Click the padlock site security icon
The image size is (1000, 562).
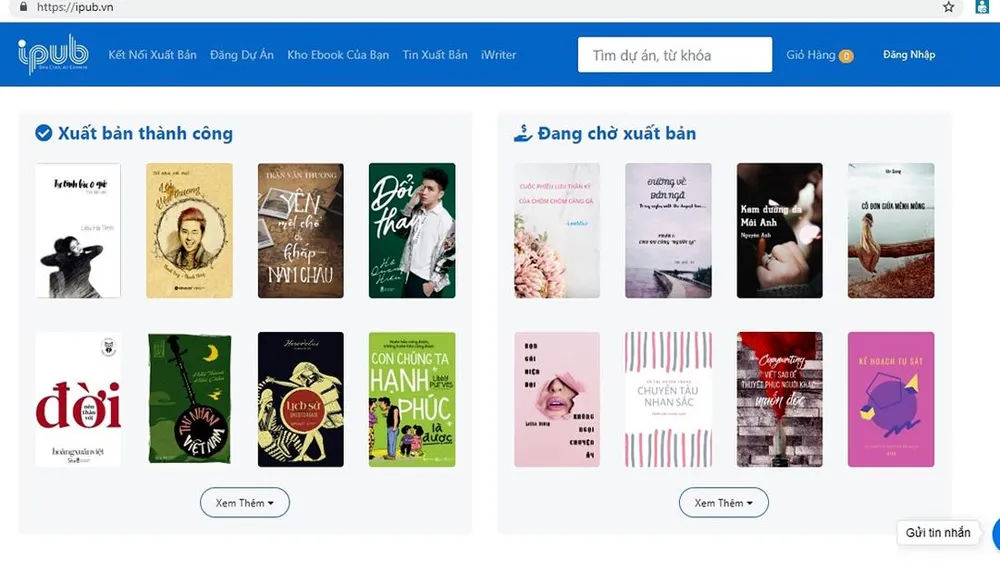pos(22,6)
